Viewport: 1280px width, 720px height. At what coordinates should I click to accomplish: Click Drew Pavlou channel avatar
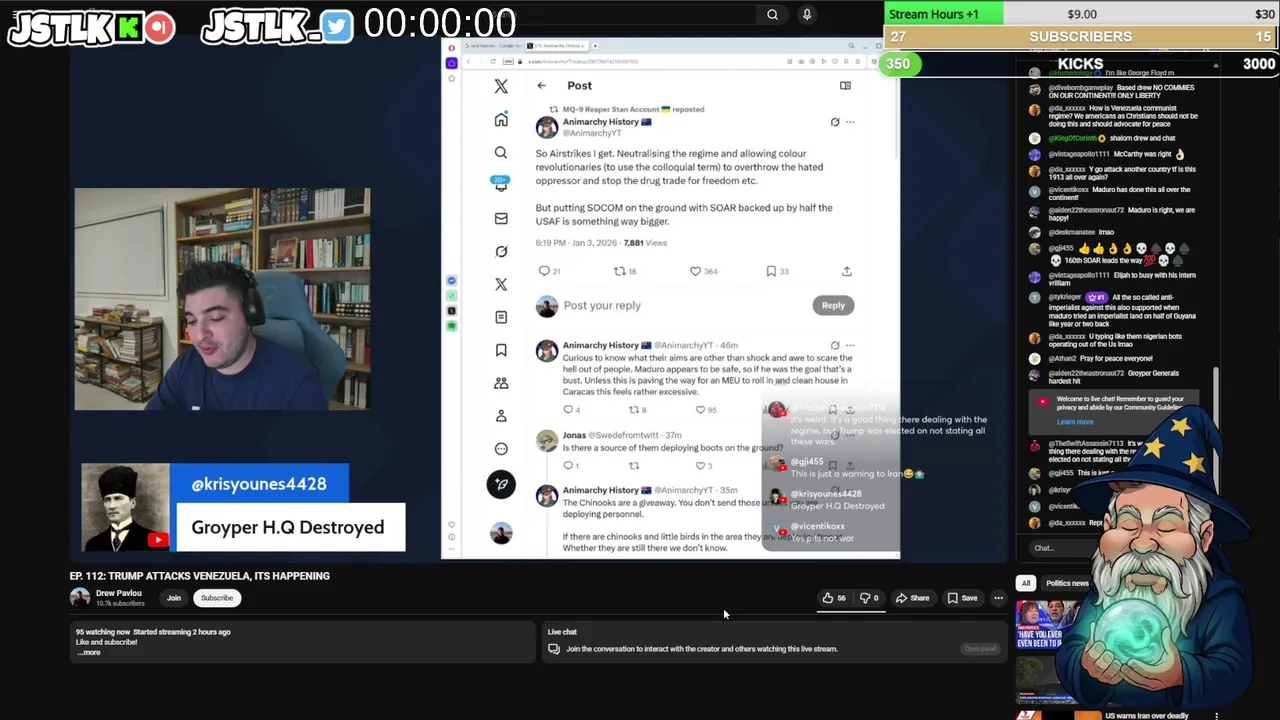click(80, 598)
